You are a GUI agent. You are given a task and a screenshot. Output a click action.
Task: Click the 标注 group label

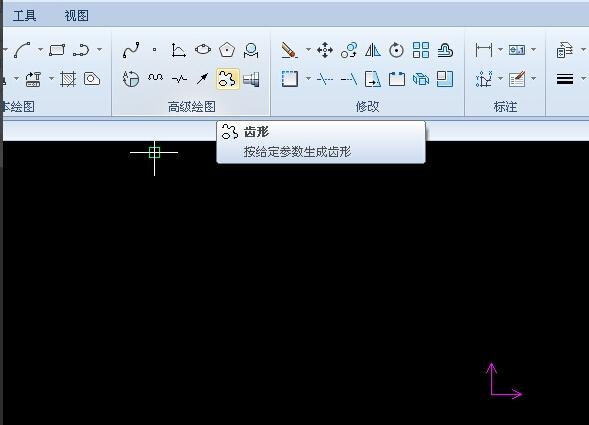[x=505, y=107]
